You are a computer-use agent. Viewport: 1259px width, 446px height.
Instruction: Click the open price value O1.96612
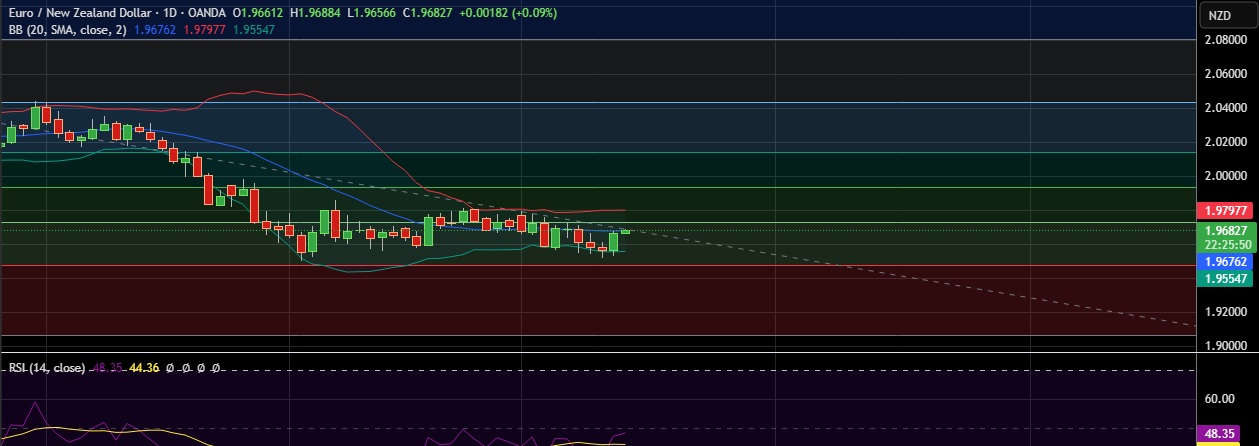[259, 13]
